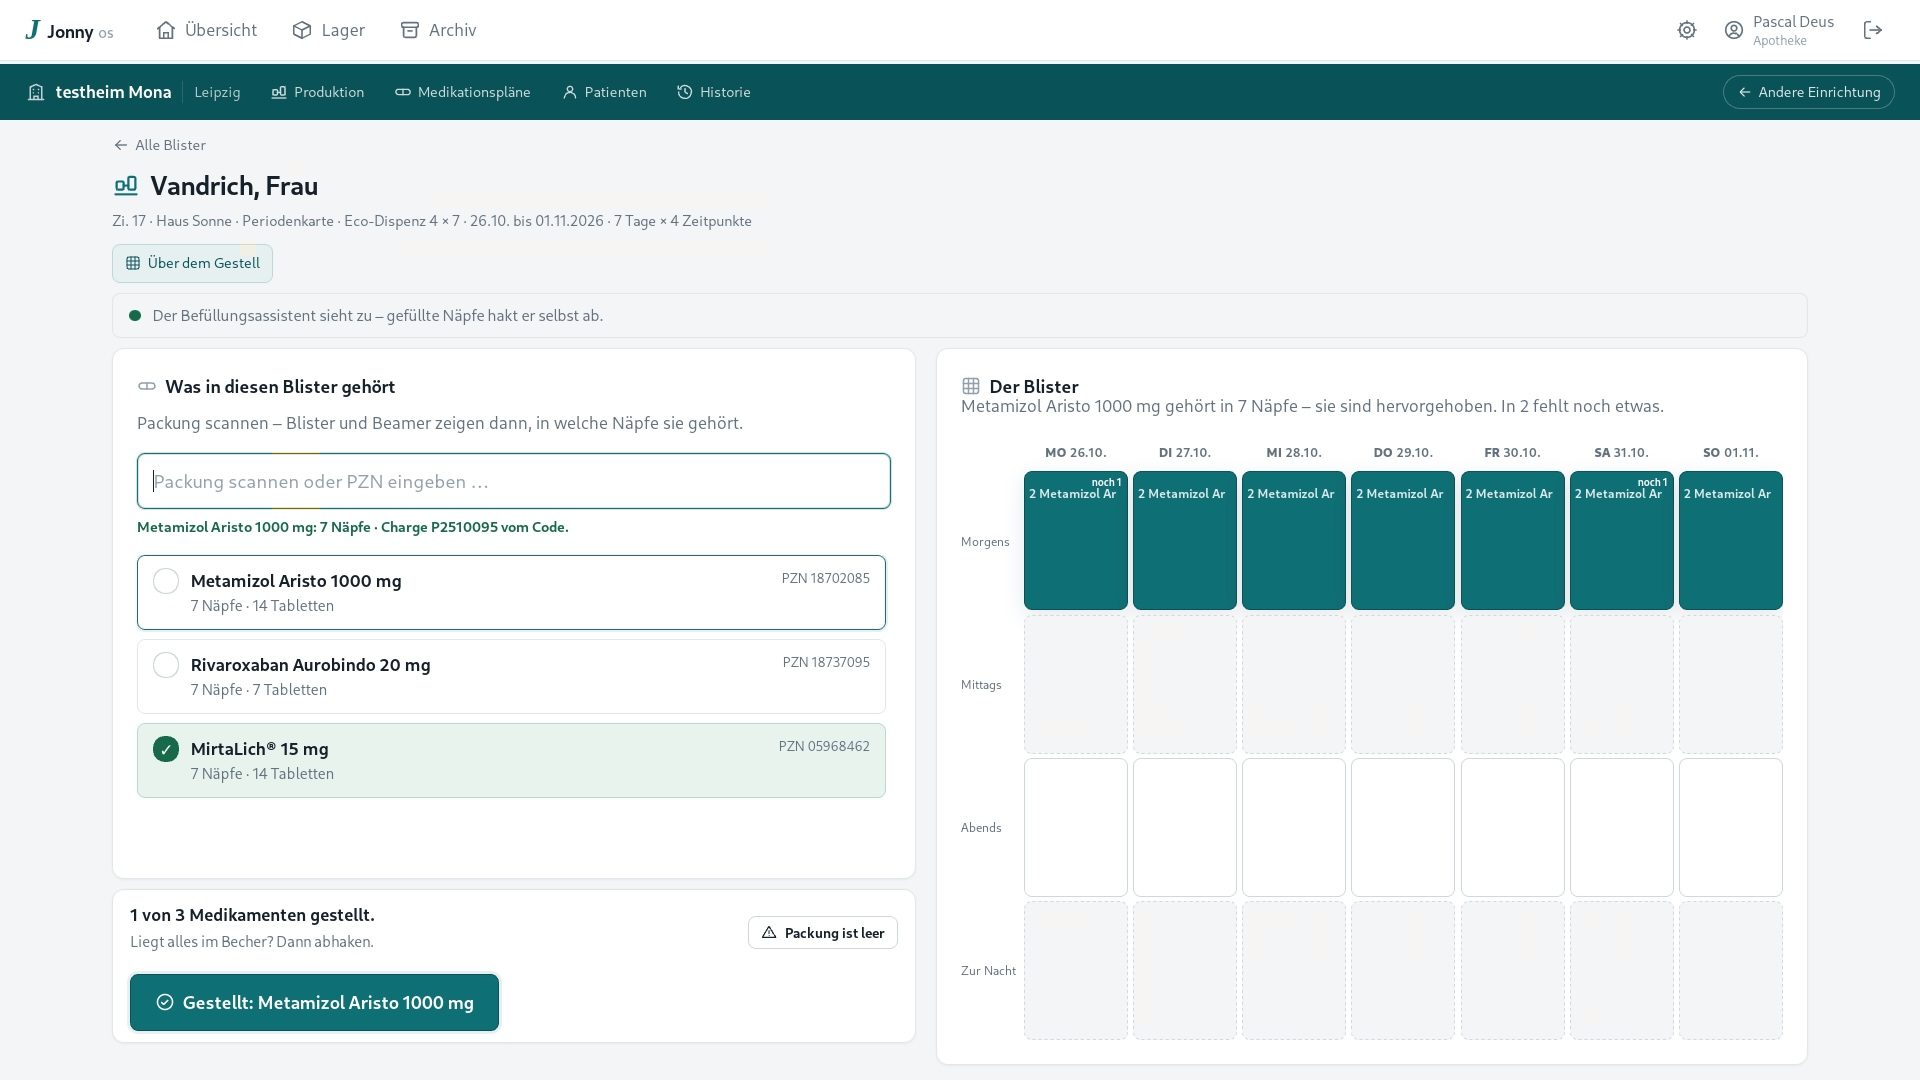Screen dimensions: 1920x1080
Task: Select the Morgens cup for SO 01.11.
Action: tap(1730, 540)
